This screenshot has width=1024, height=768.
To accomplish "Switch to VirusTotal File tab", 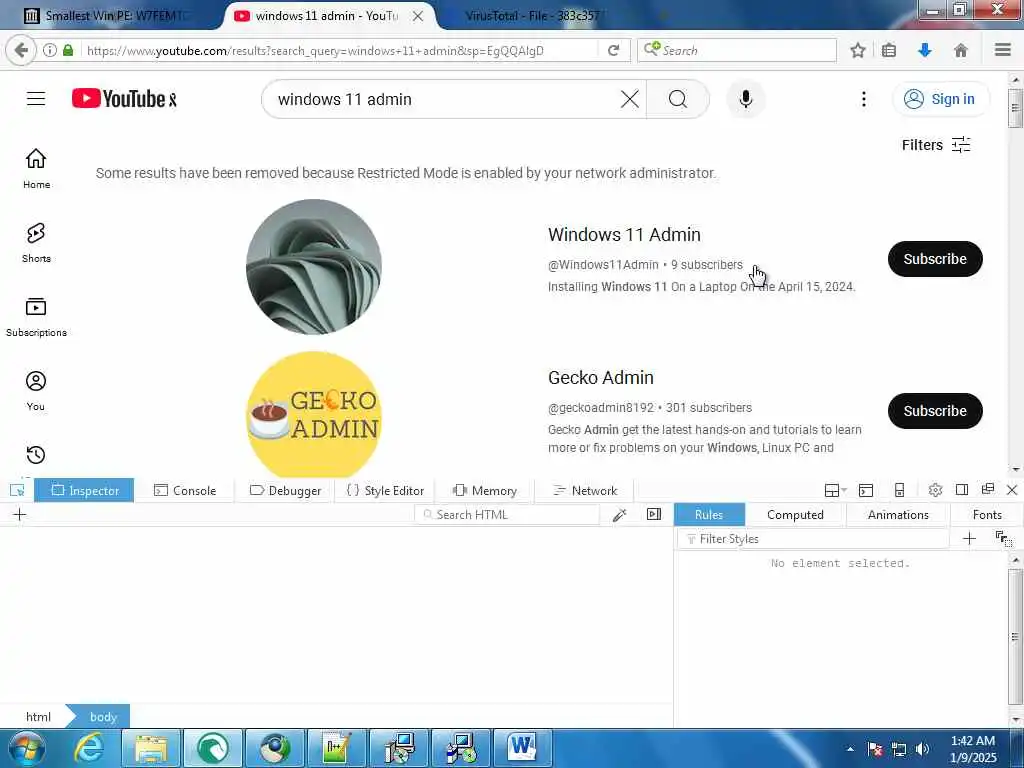I will pyautogui.click(x=532, y=16).
